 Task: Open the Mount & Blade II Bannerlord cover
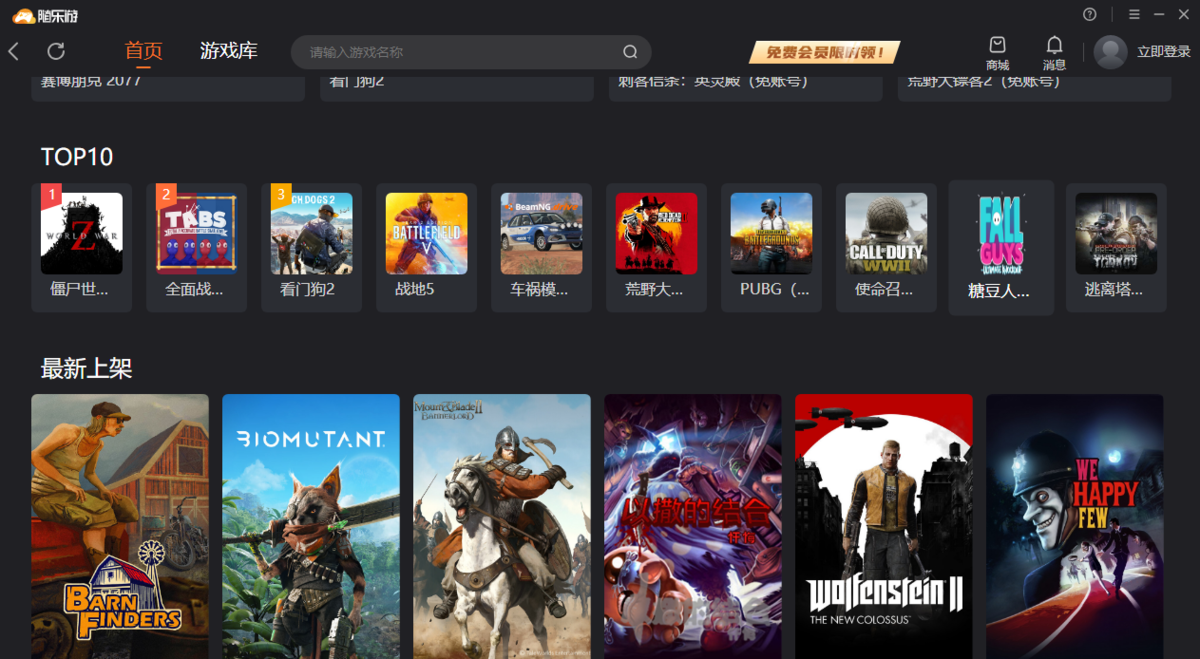[502, 526]
